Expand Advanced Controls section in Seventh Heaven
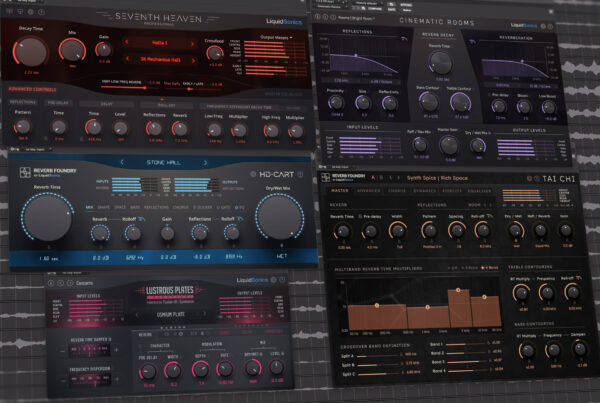 point(33,89)
